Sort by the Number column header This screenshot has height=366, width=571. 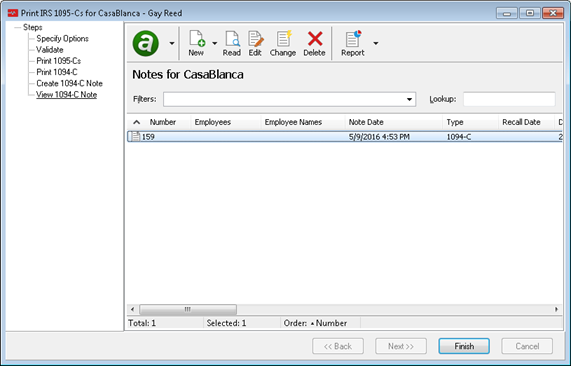point(163,122)
